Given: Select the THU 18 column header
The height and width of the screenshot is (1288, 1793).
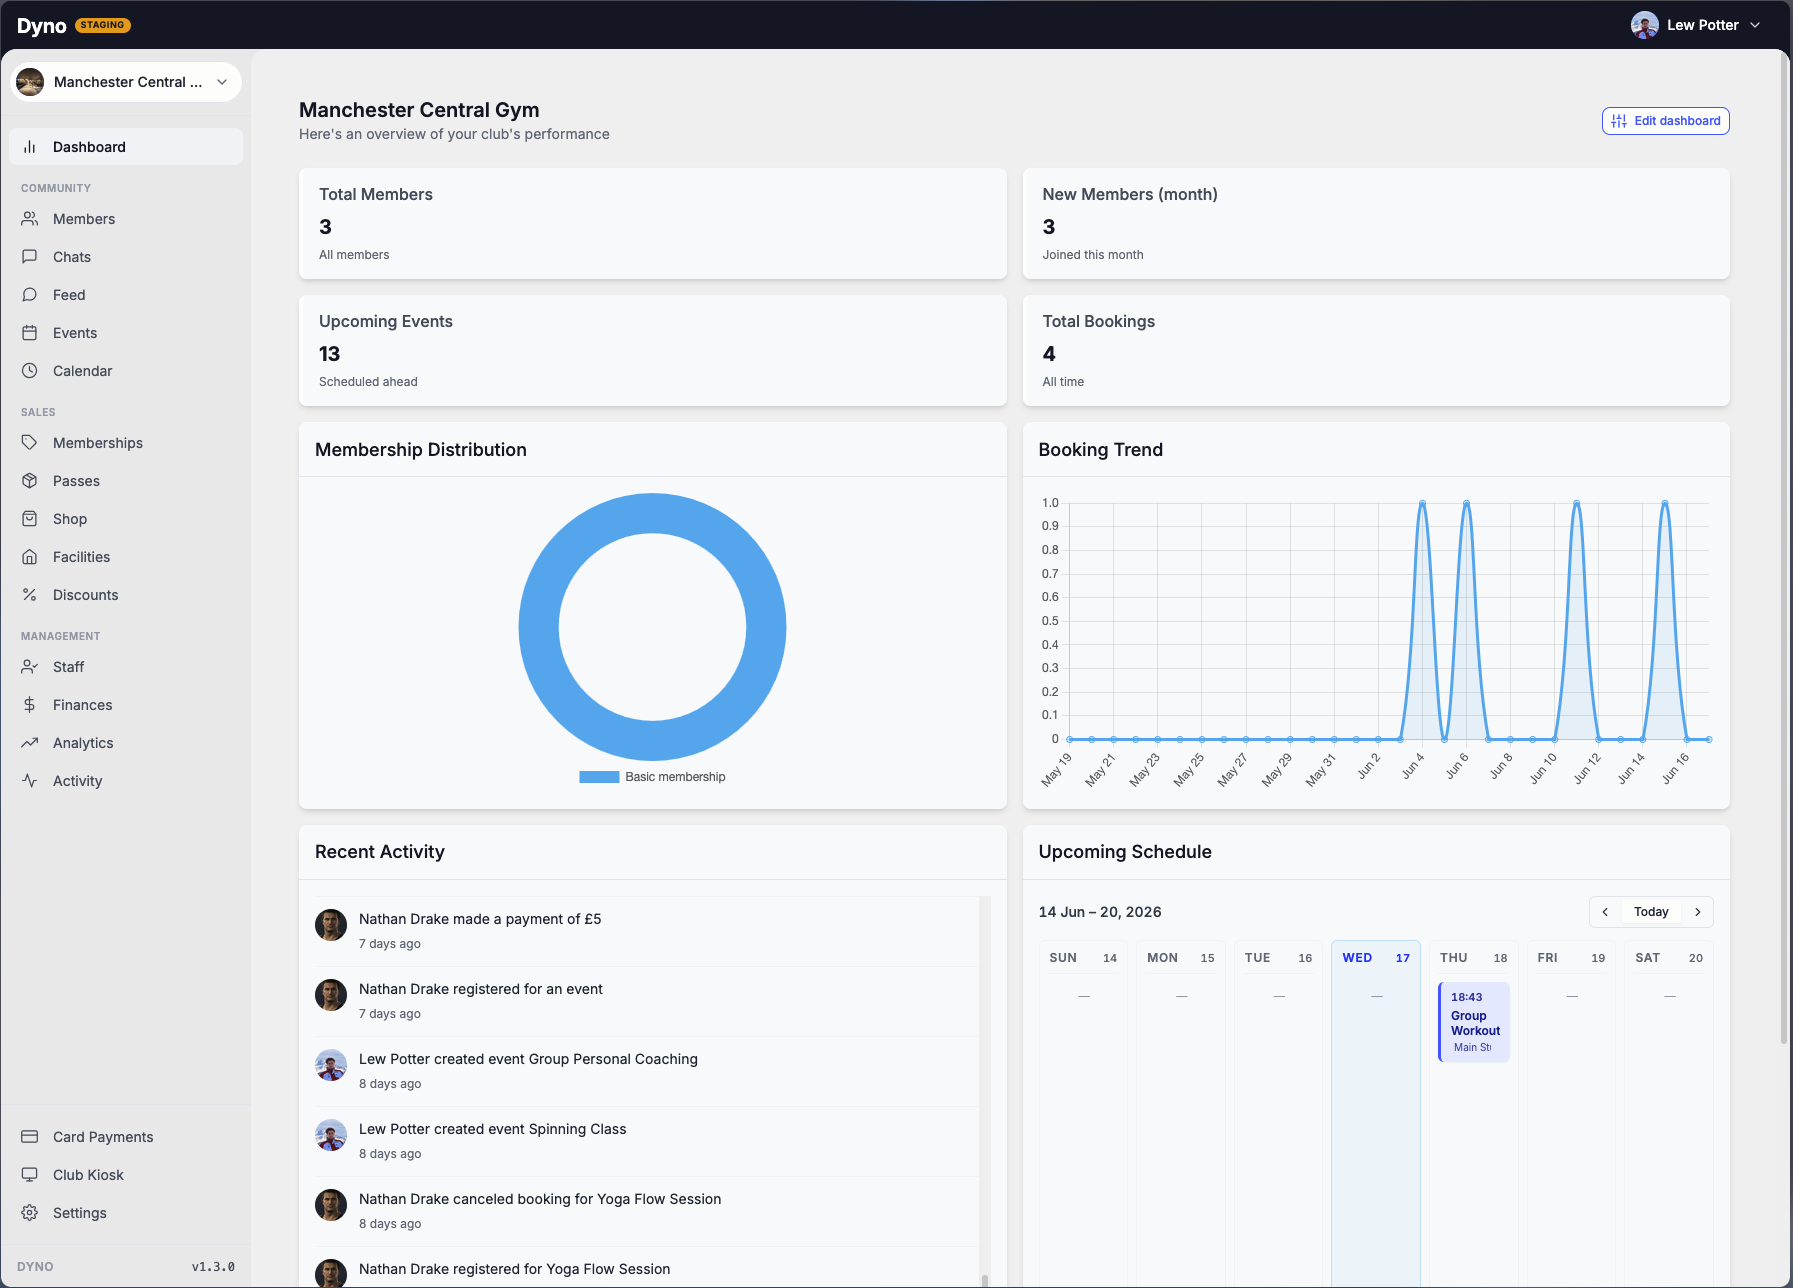Looking at the screenshot, I should (1474, 958).
